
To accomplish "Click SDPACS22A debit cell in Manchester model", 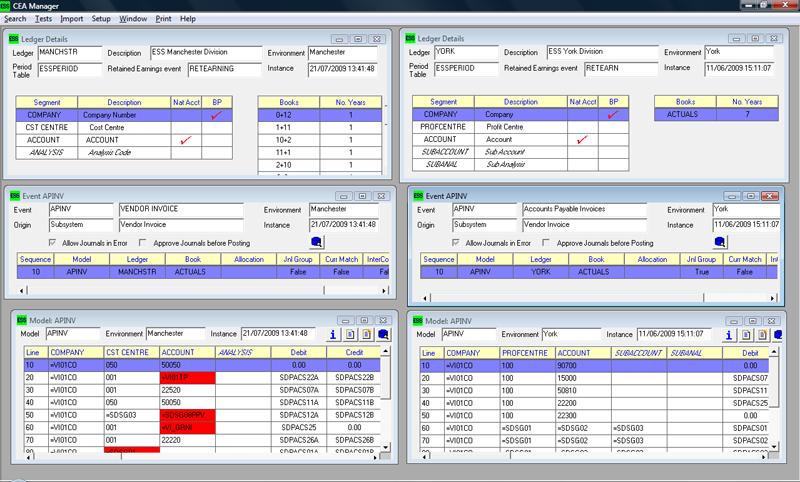I will coord(298,378).
